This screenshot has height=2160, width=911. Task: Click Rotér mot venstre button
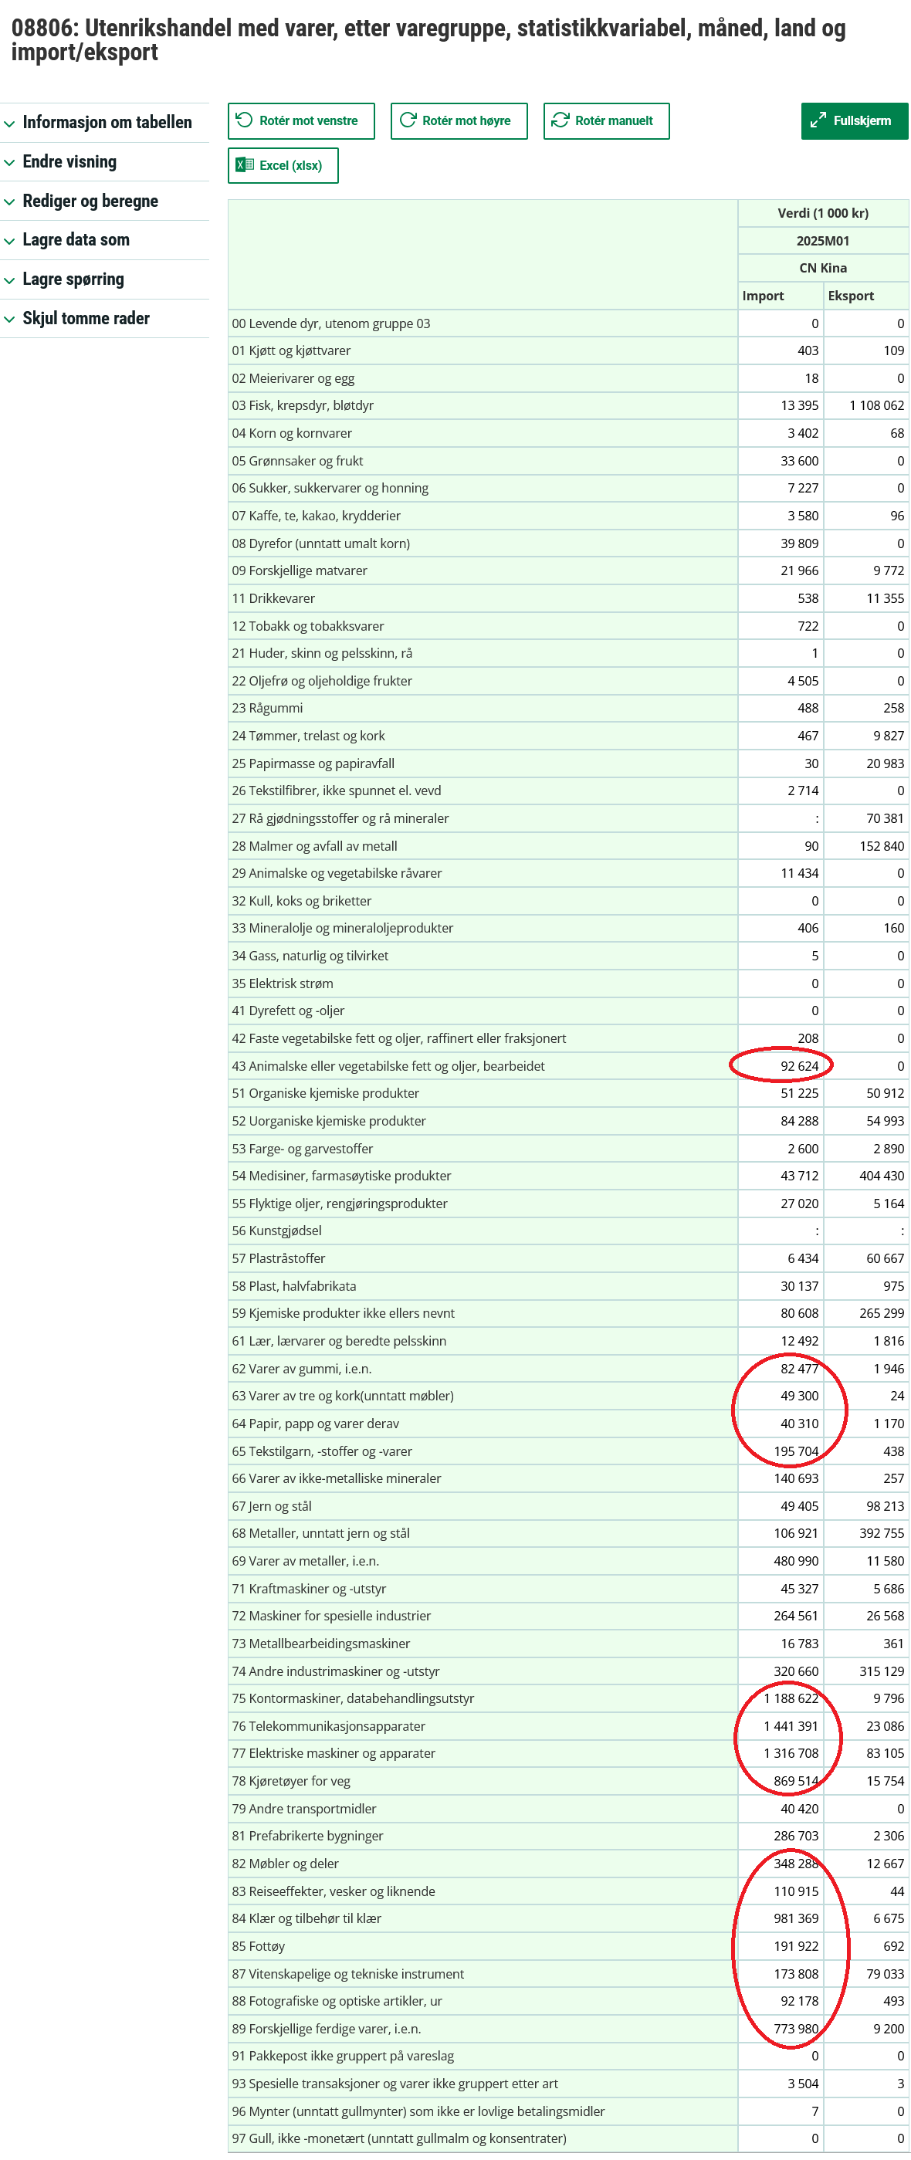pos(301,121)
